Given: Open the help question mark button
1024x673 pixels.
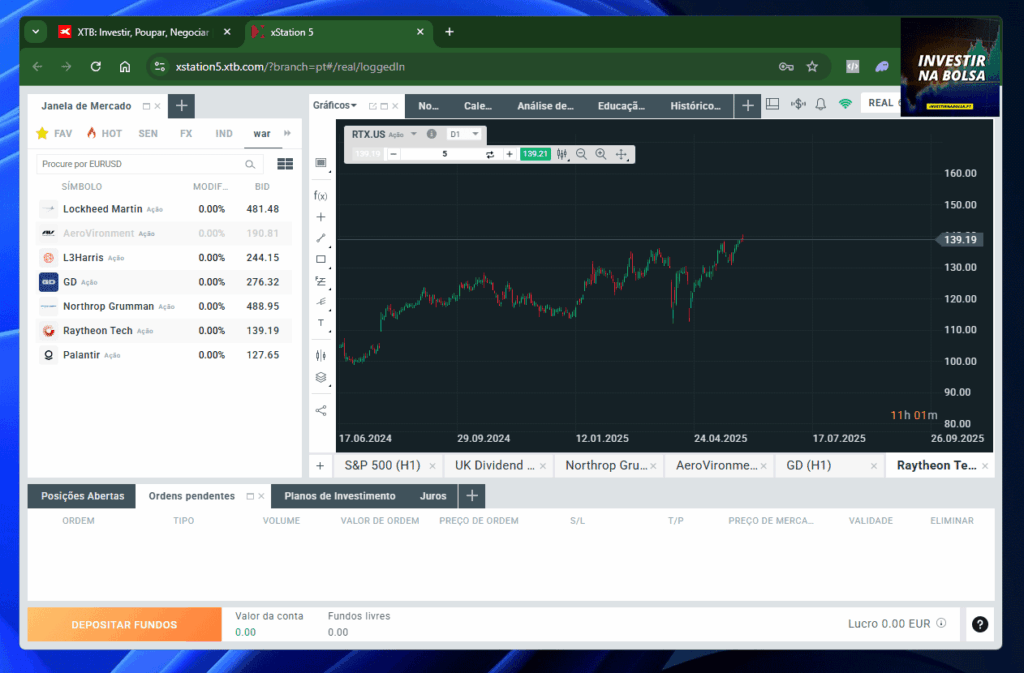Looking at the screenshot, I should pyautogui.click(x=980, y=624).
